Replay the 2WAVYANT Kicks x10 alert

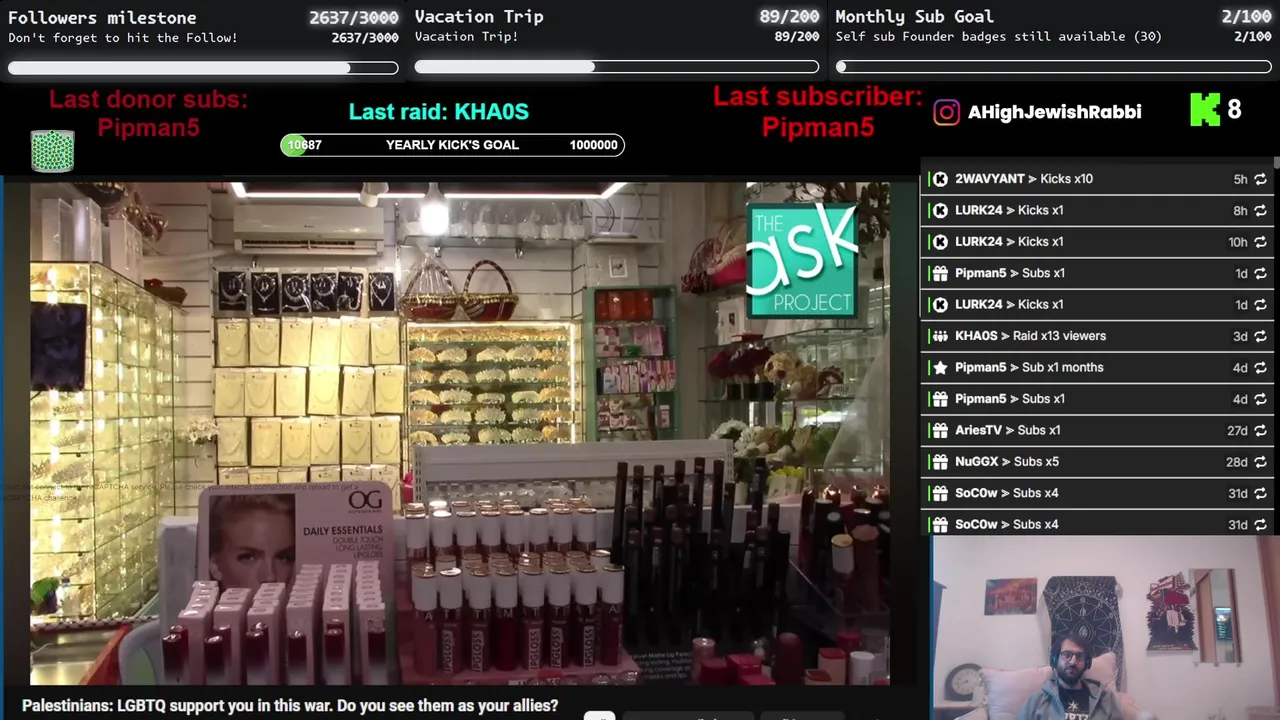coord(1260,179)
